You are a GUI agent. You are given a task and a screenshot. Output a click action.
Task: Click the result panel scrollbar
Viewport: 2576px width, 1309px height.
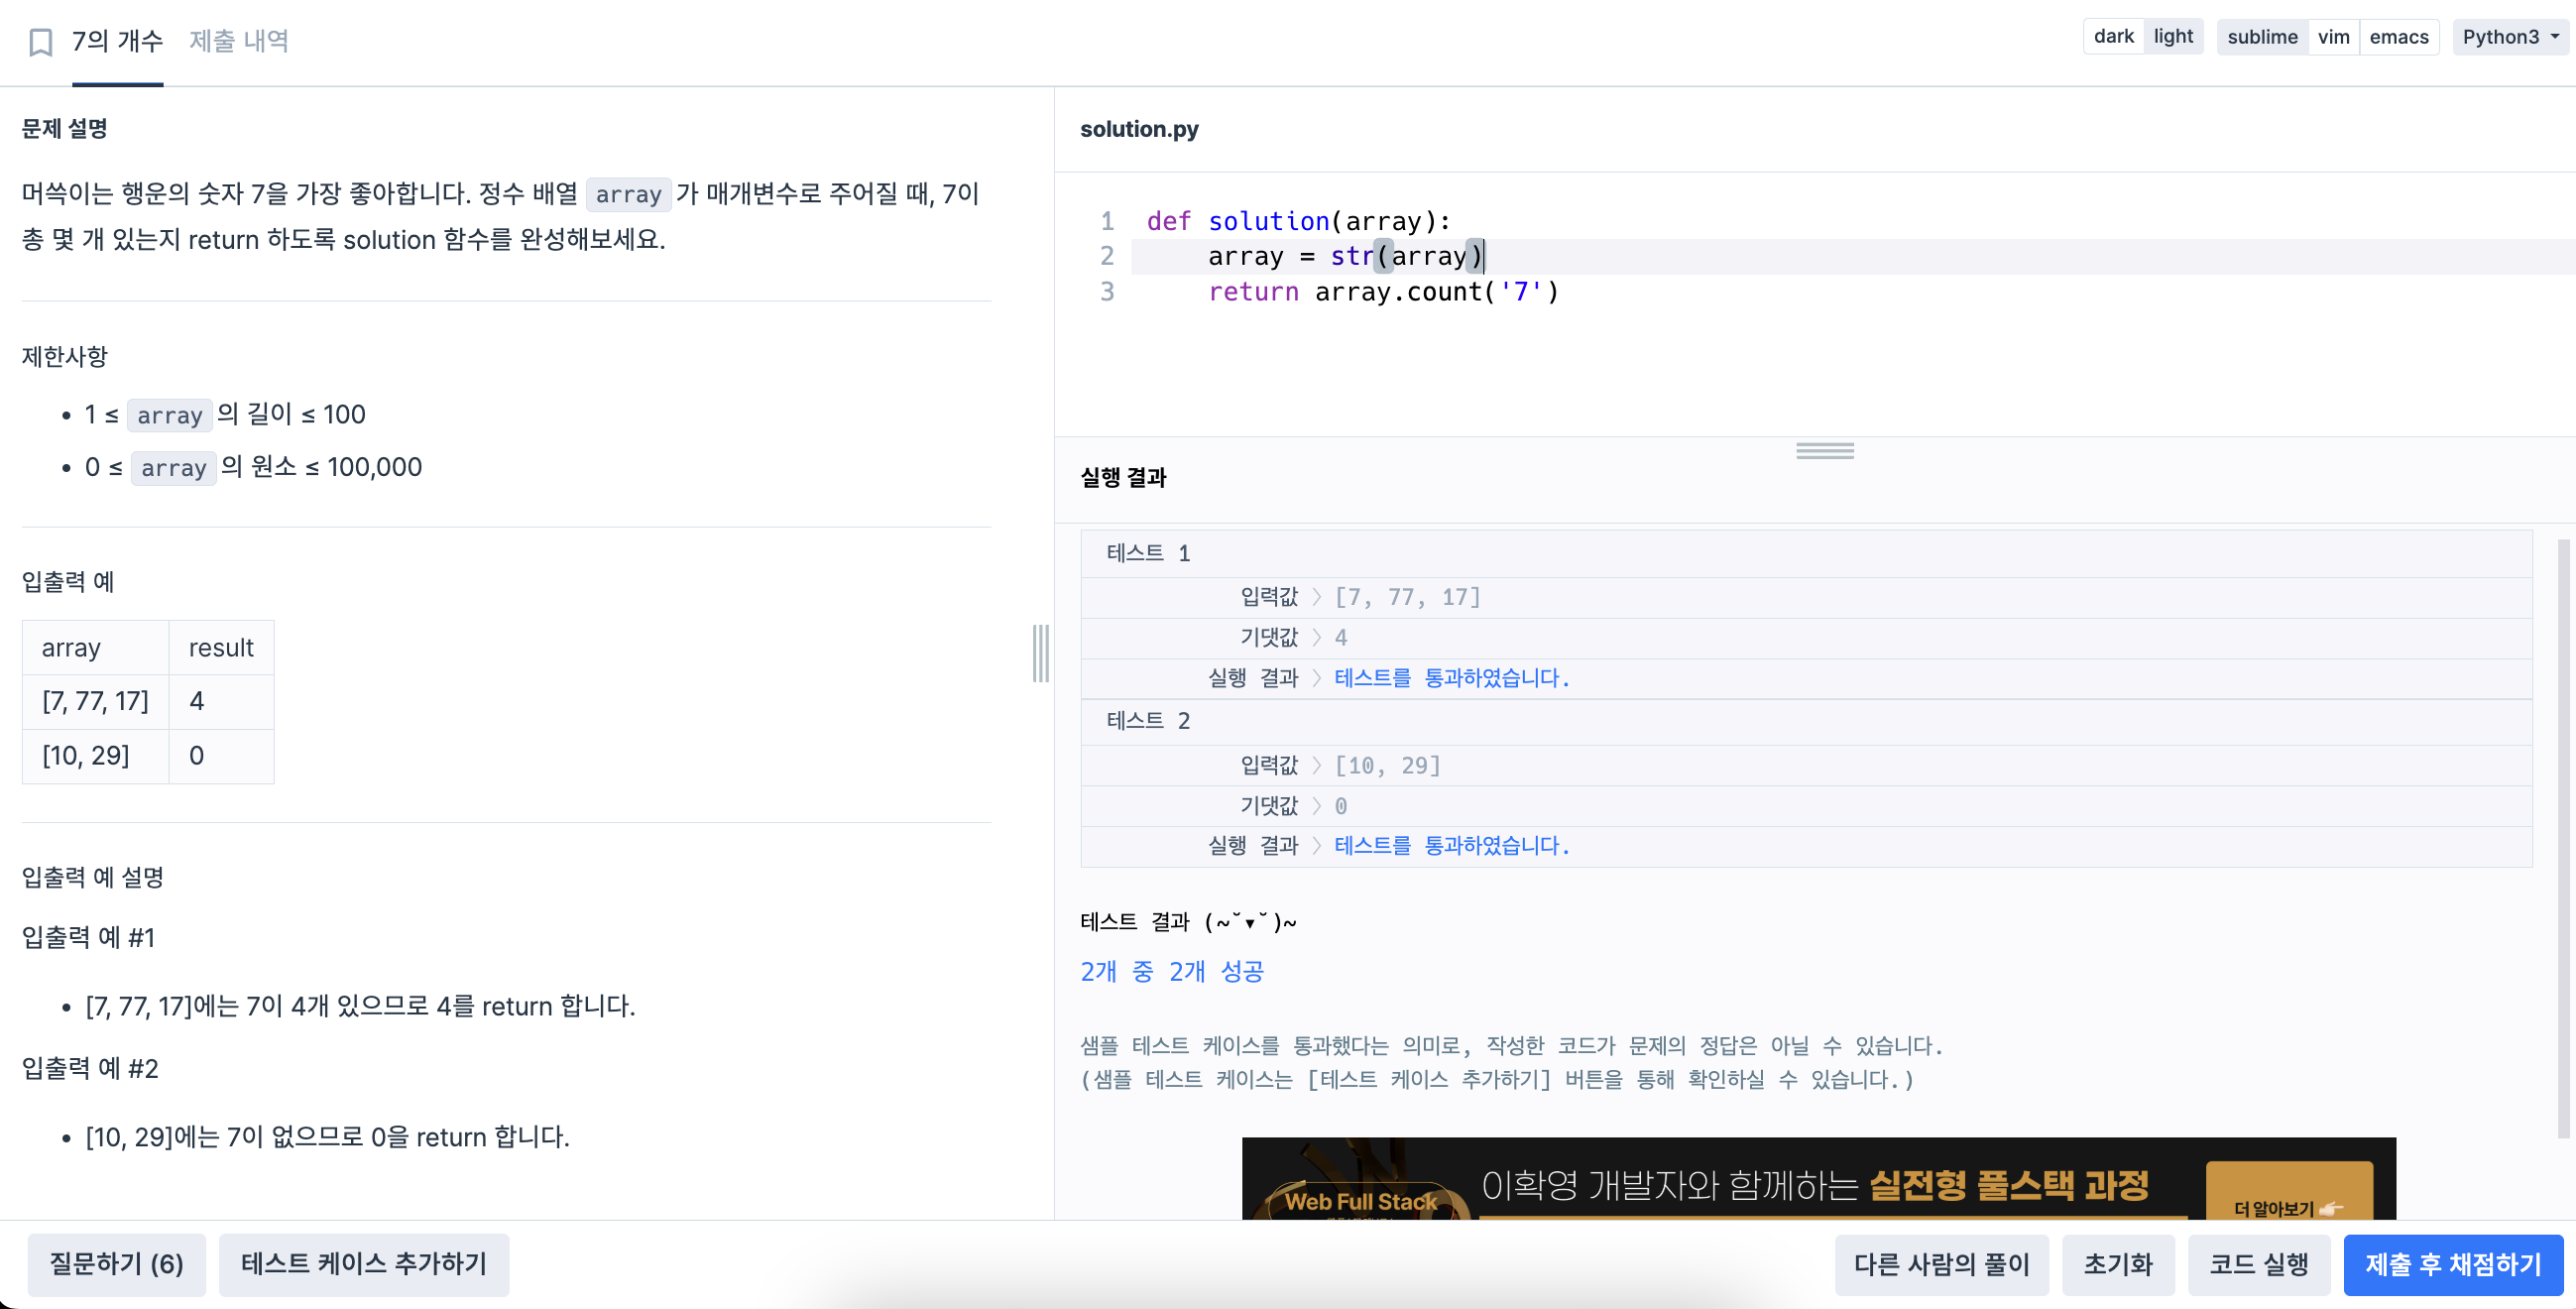pyautogui.click(x=2563, y=838)
